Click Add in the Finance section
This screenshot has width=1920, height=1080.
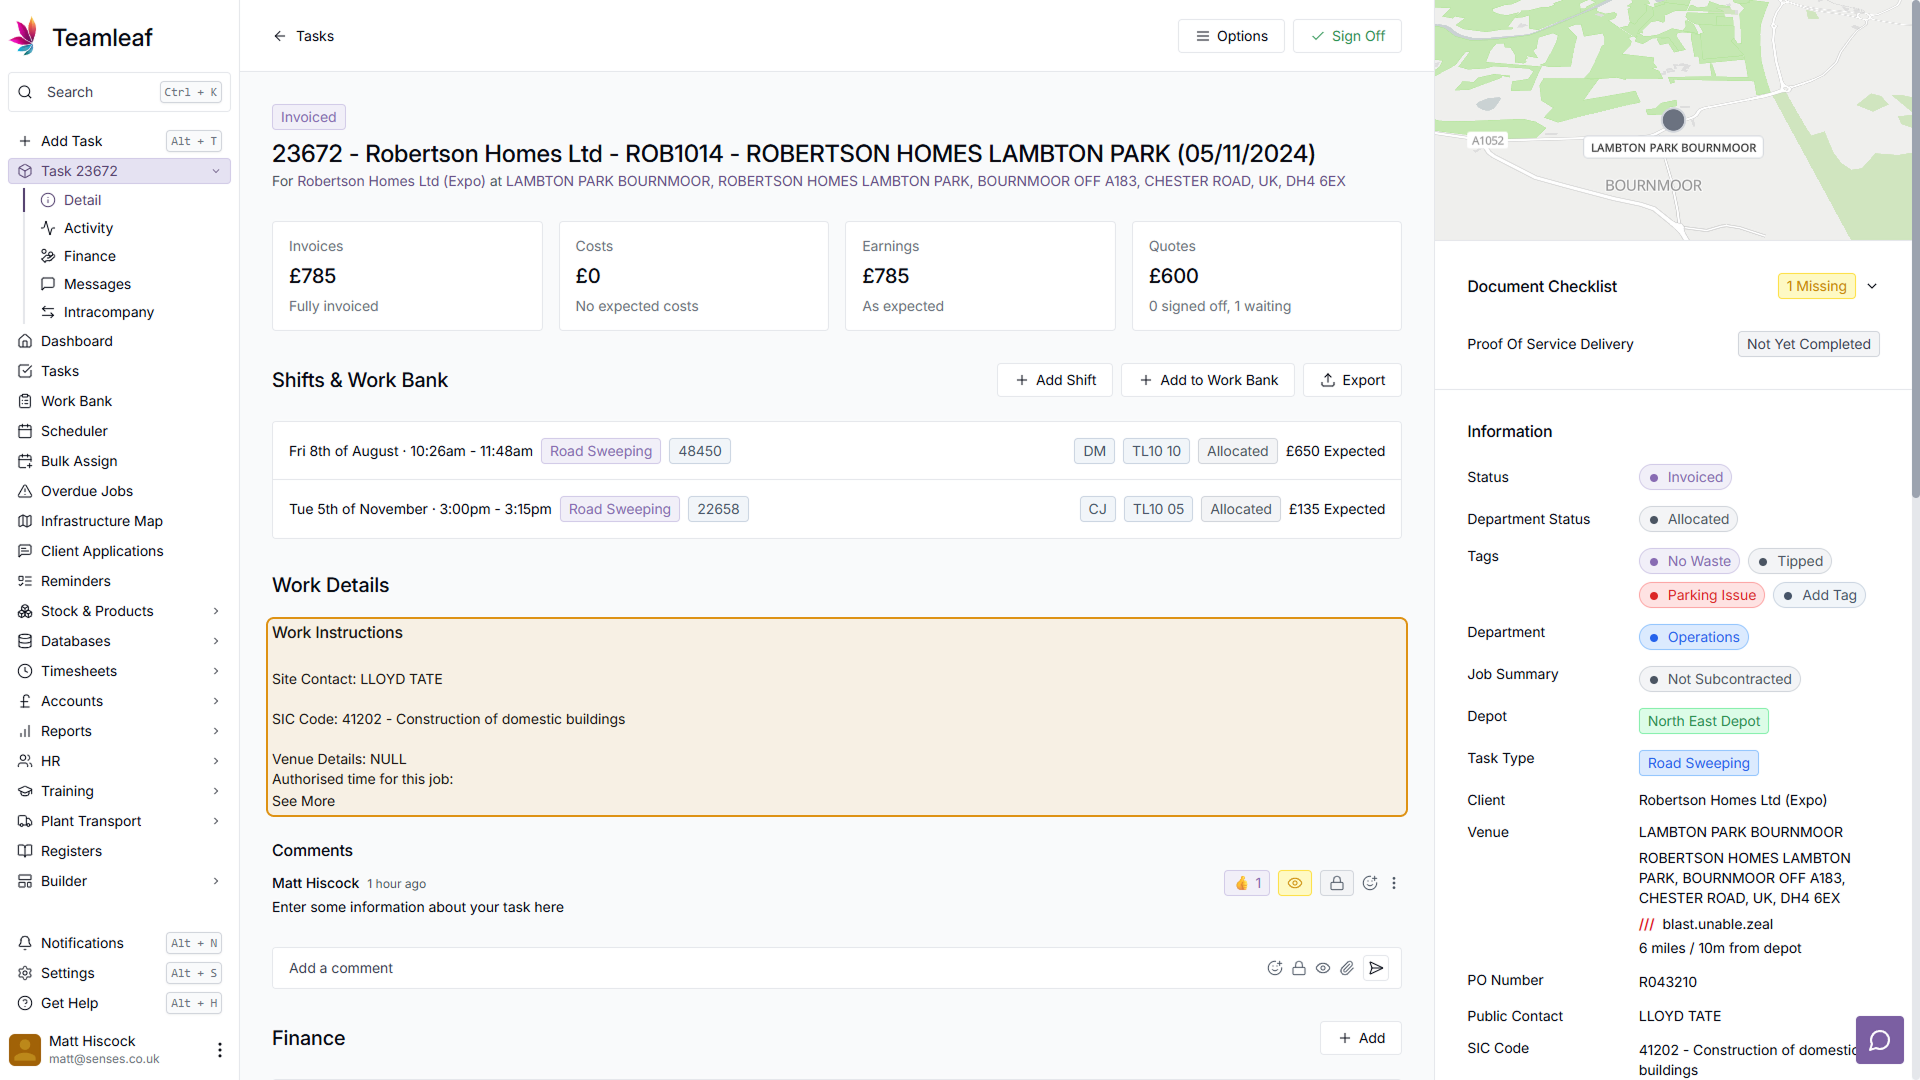click(1361, 1038)
